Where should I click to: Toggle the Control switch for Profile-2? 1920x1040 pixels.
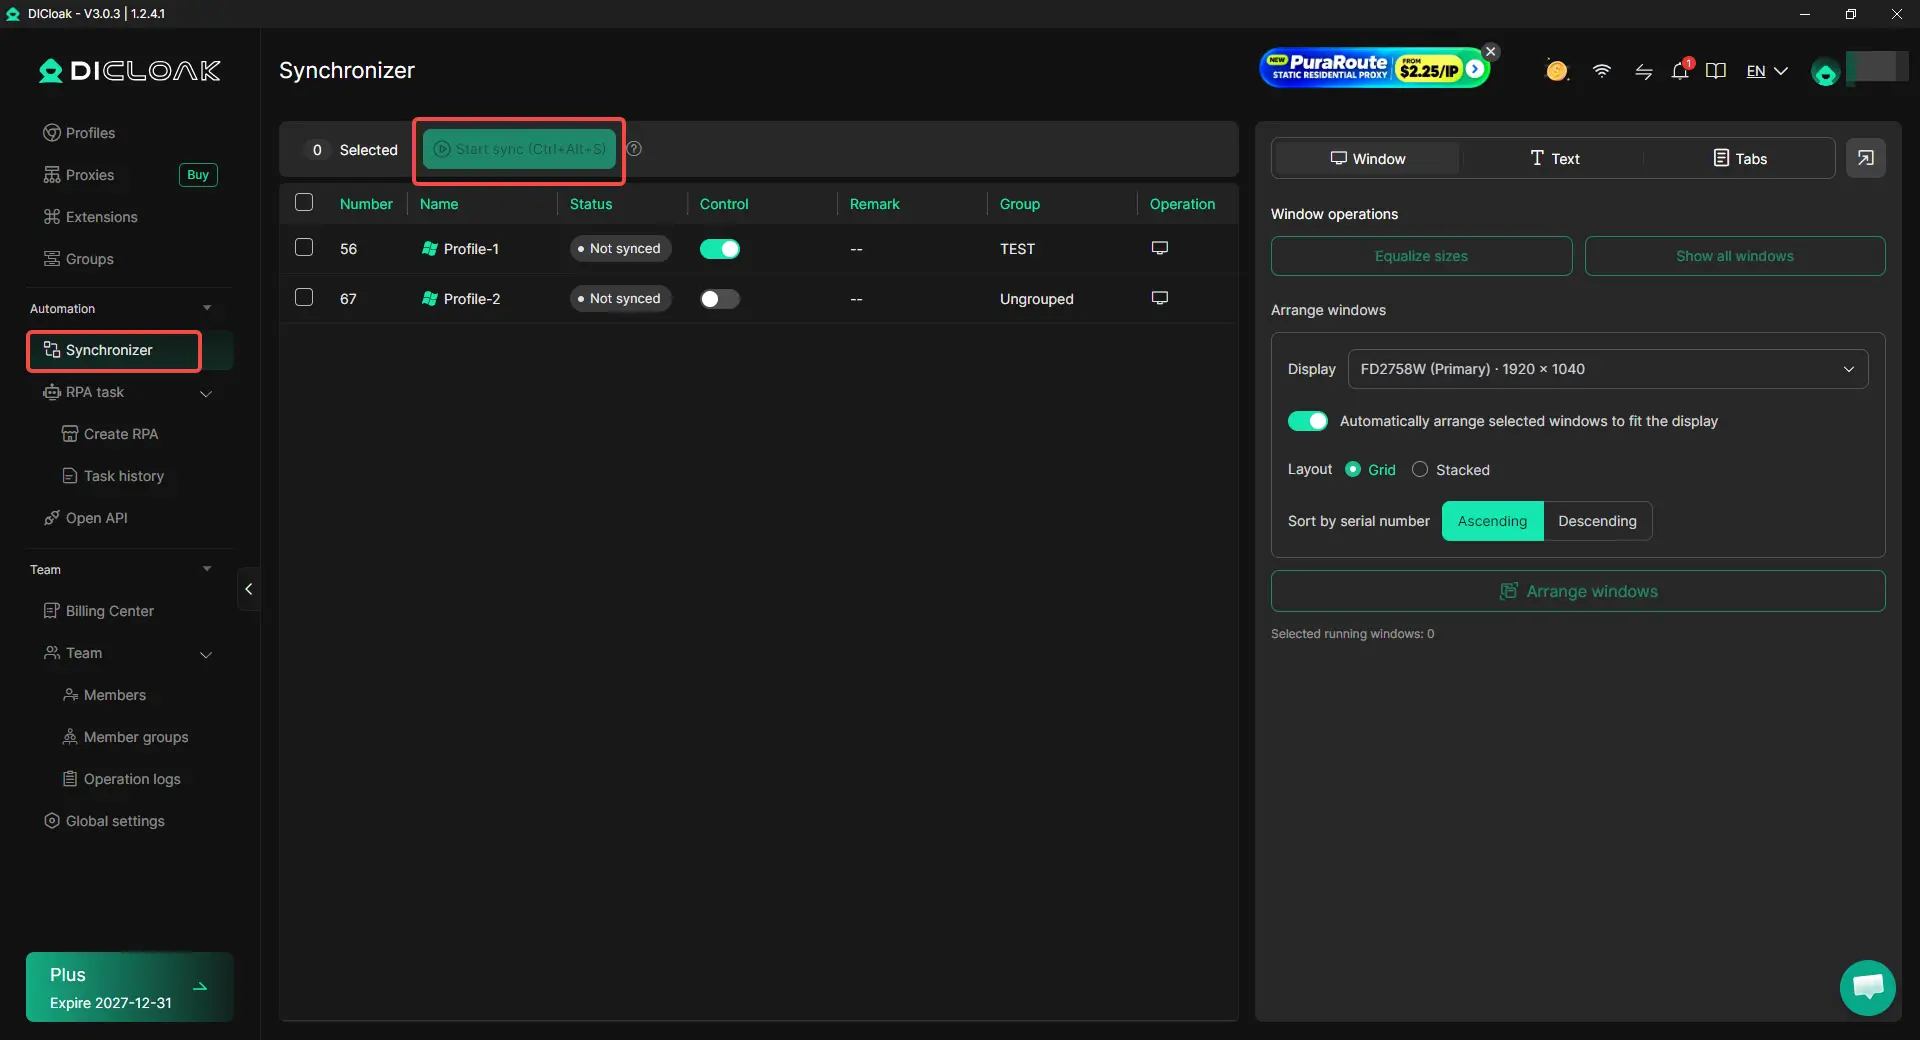click(720, 299)
